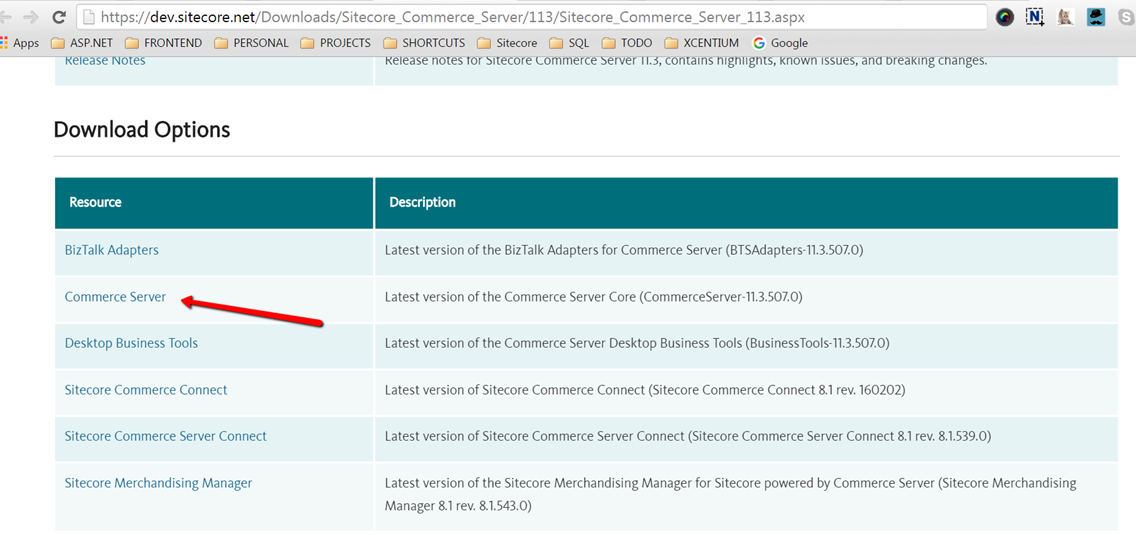
Task: Open the XCENTIUM bookmarks folder
Action: (701, 43)
